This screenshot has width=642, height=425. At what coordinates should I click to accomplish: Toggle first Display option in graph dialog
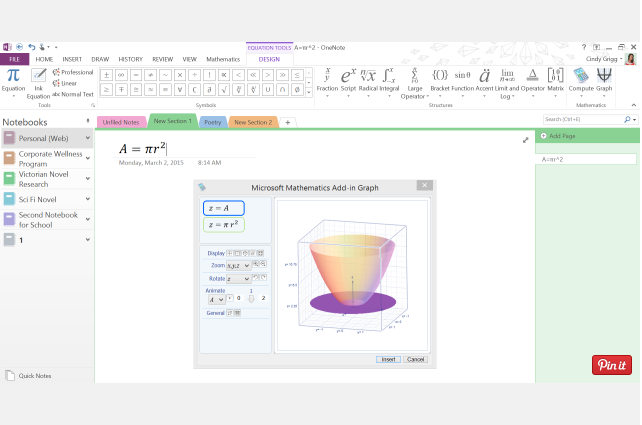pos(230,253)
